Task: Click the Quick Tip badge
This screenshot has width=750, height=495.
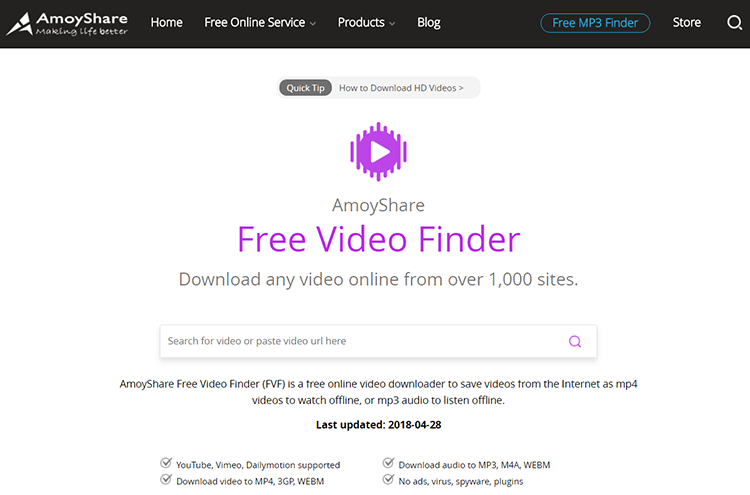Action: tap(305, 88)
